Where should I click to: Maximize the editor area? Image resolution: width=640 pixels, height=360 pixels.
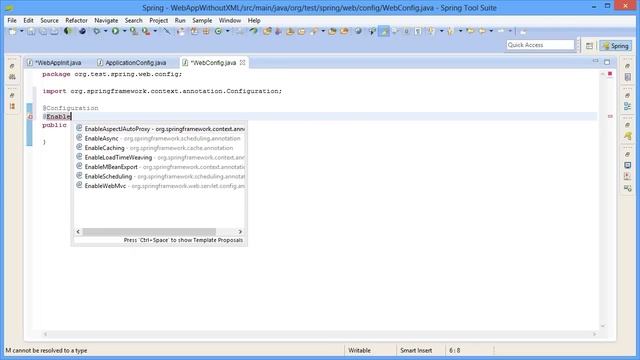pos(607,62)
